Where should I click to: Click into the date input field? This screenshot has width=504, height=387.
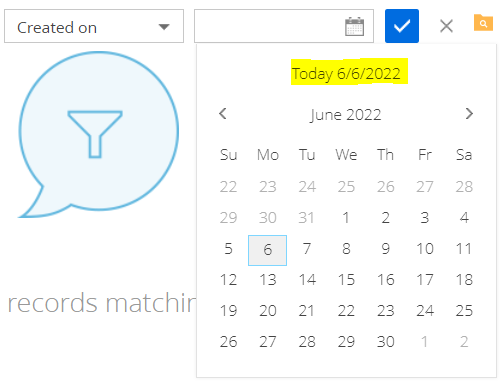pyautogui.click(x=269, y=26)
